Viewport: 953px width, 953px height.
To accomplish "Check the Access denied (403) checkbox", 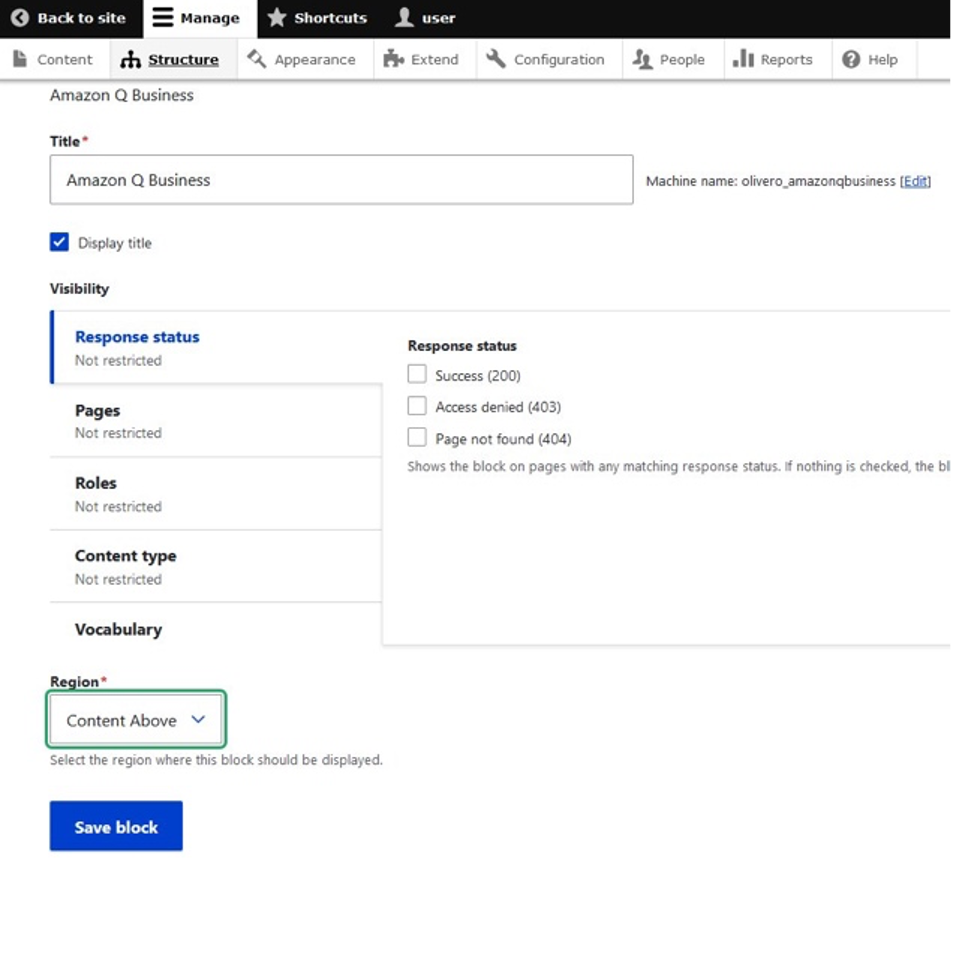I will (417, 405).
